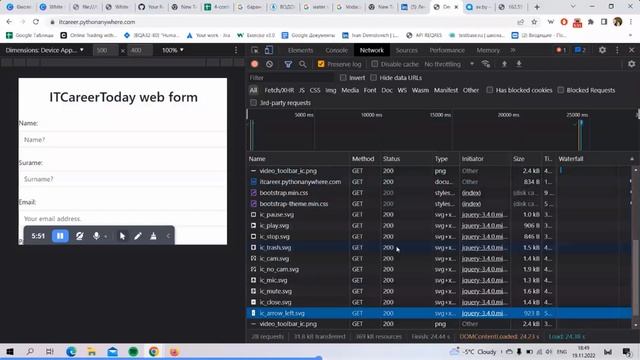Open issues count badge

point(580,50)
